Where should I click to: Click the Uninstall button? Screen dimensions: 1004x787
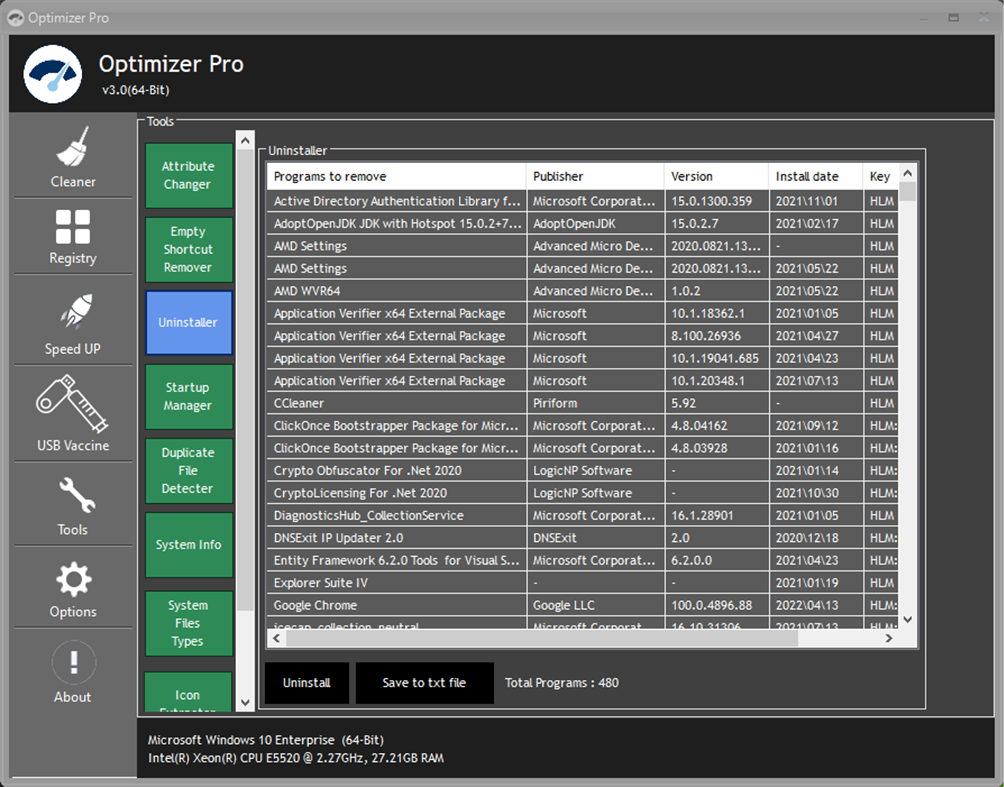pos(307,683)
